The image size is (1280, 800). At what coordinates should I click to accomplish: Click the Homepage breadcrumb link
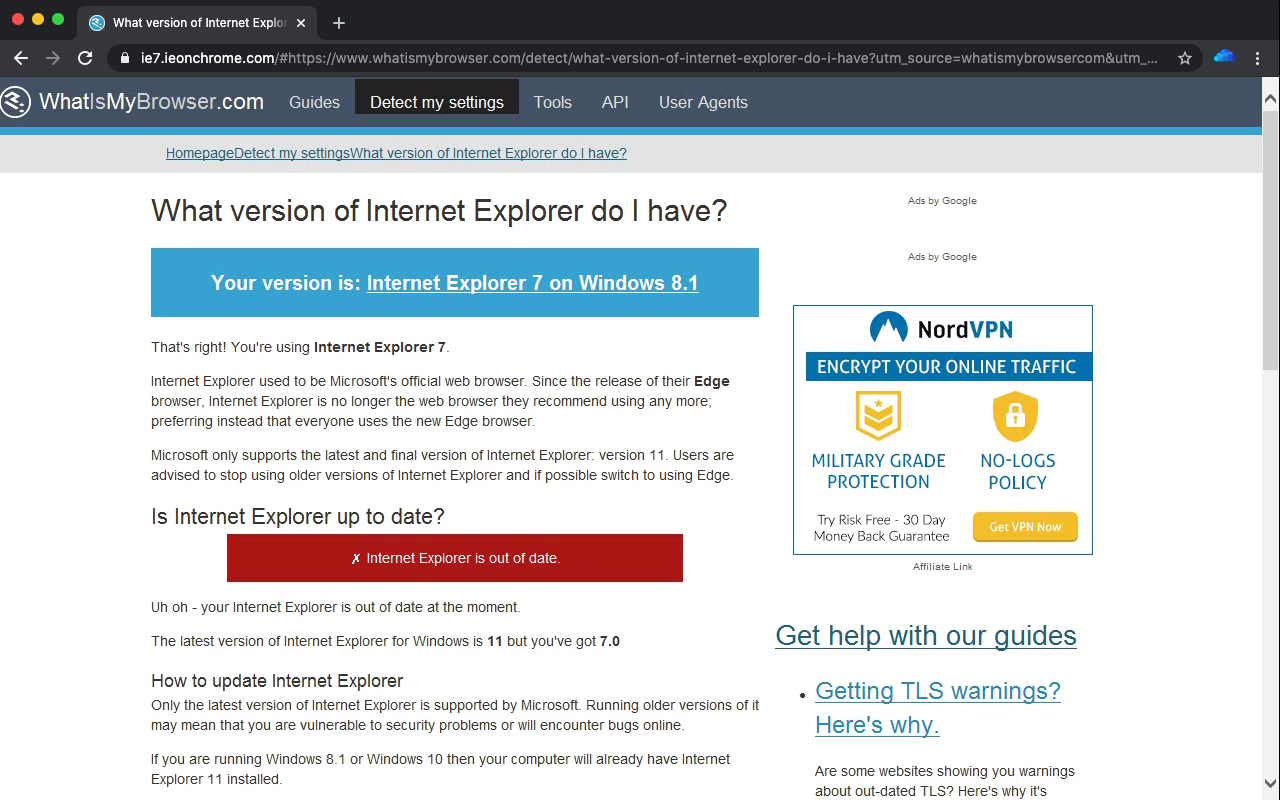tap(200, 153)
